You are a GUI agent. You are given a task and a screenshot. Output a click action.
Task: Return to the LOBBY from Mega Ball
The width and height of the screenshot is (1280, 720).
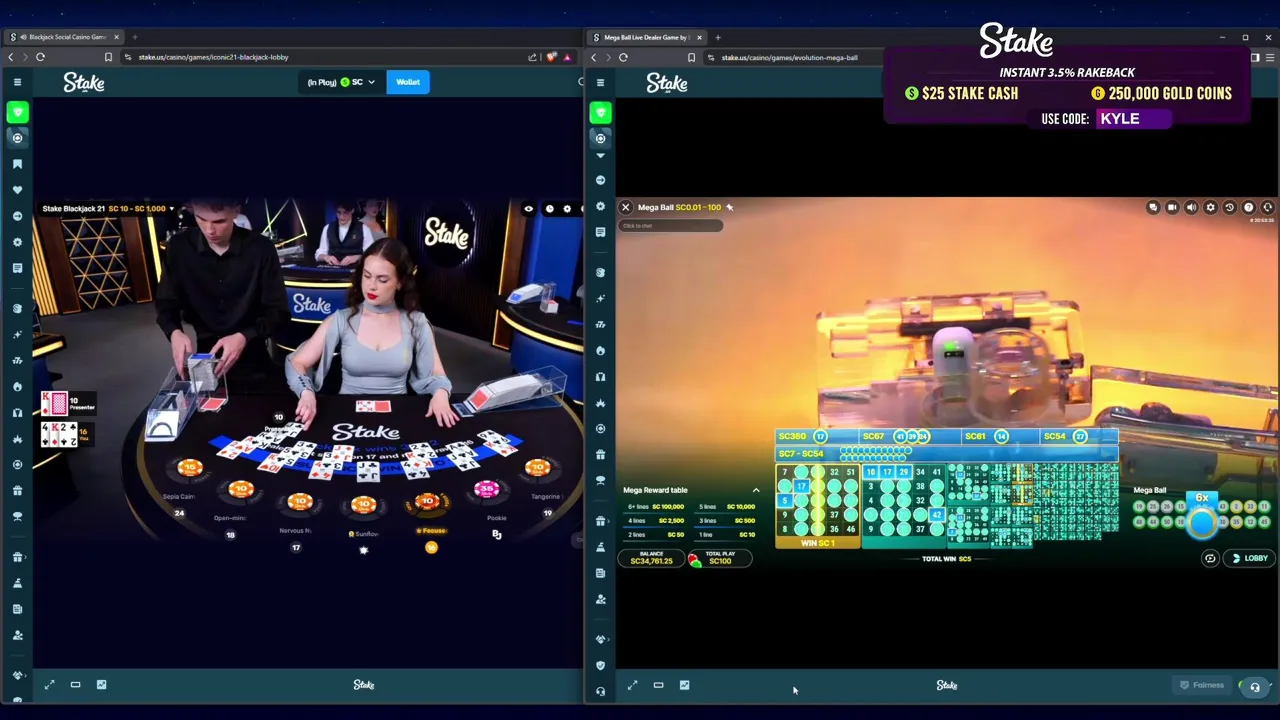pyautogui.click(x=1250, y=559)
